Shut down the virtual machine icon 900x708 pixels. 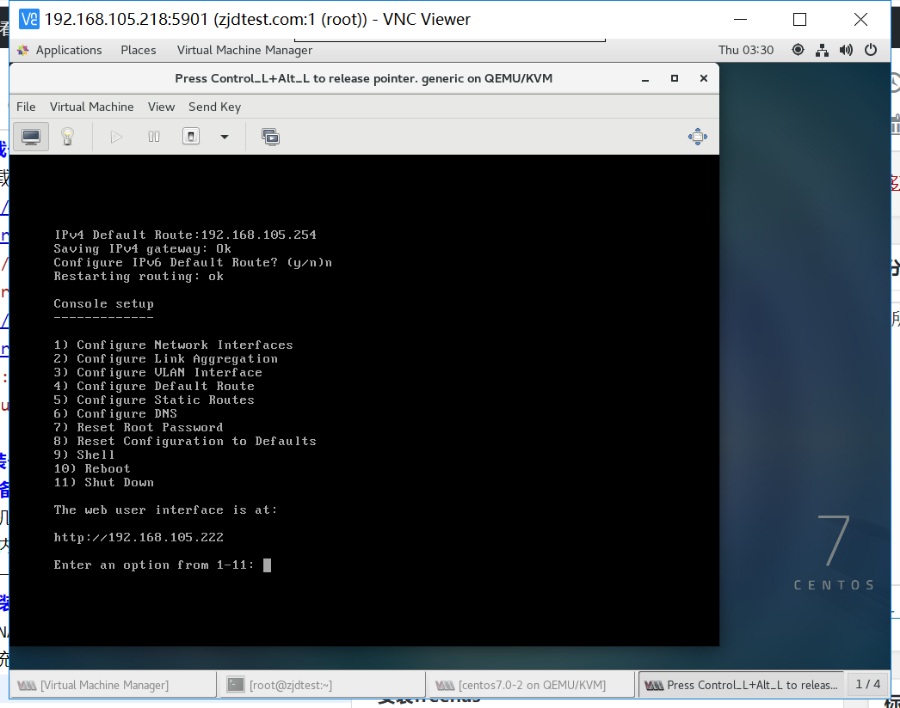[191, 137]
